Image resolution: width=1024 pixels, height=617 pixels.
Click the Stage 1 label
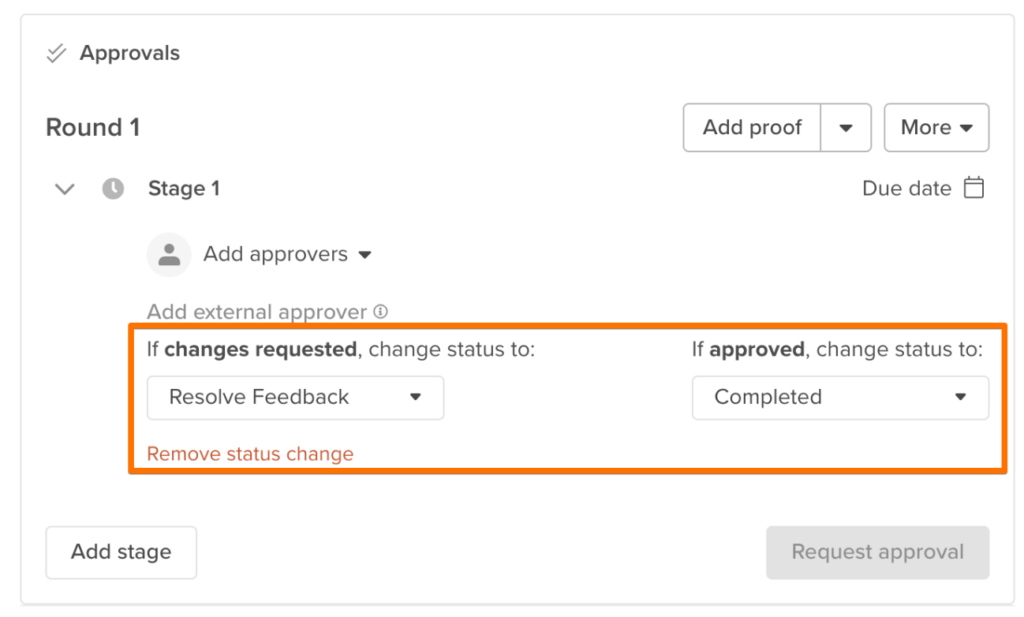pos(184,188)
